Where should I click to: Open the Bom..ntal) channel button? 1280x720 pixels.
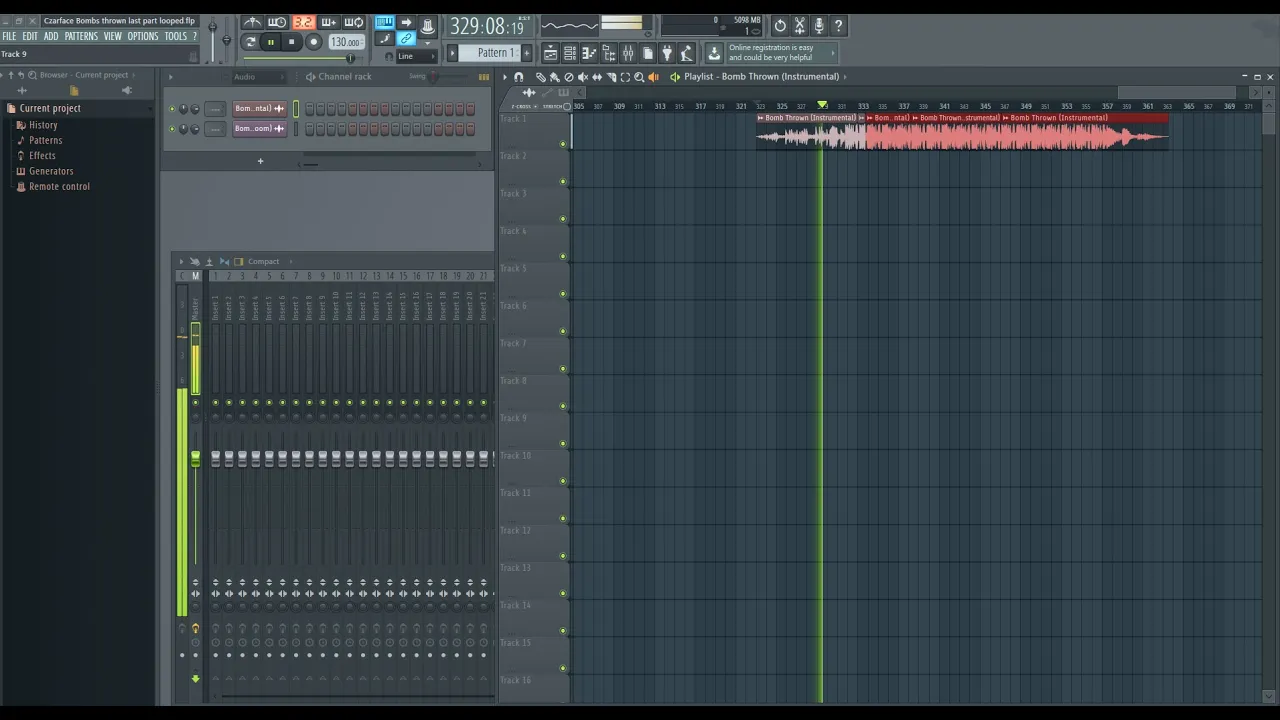point(260,108)
